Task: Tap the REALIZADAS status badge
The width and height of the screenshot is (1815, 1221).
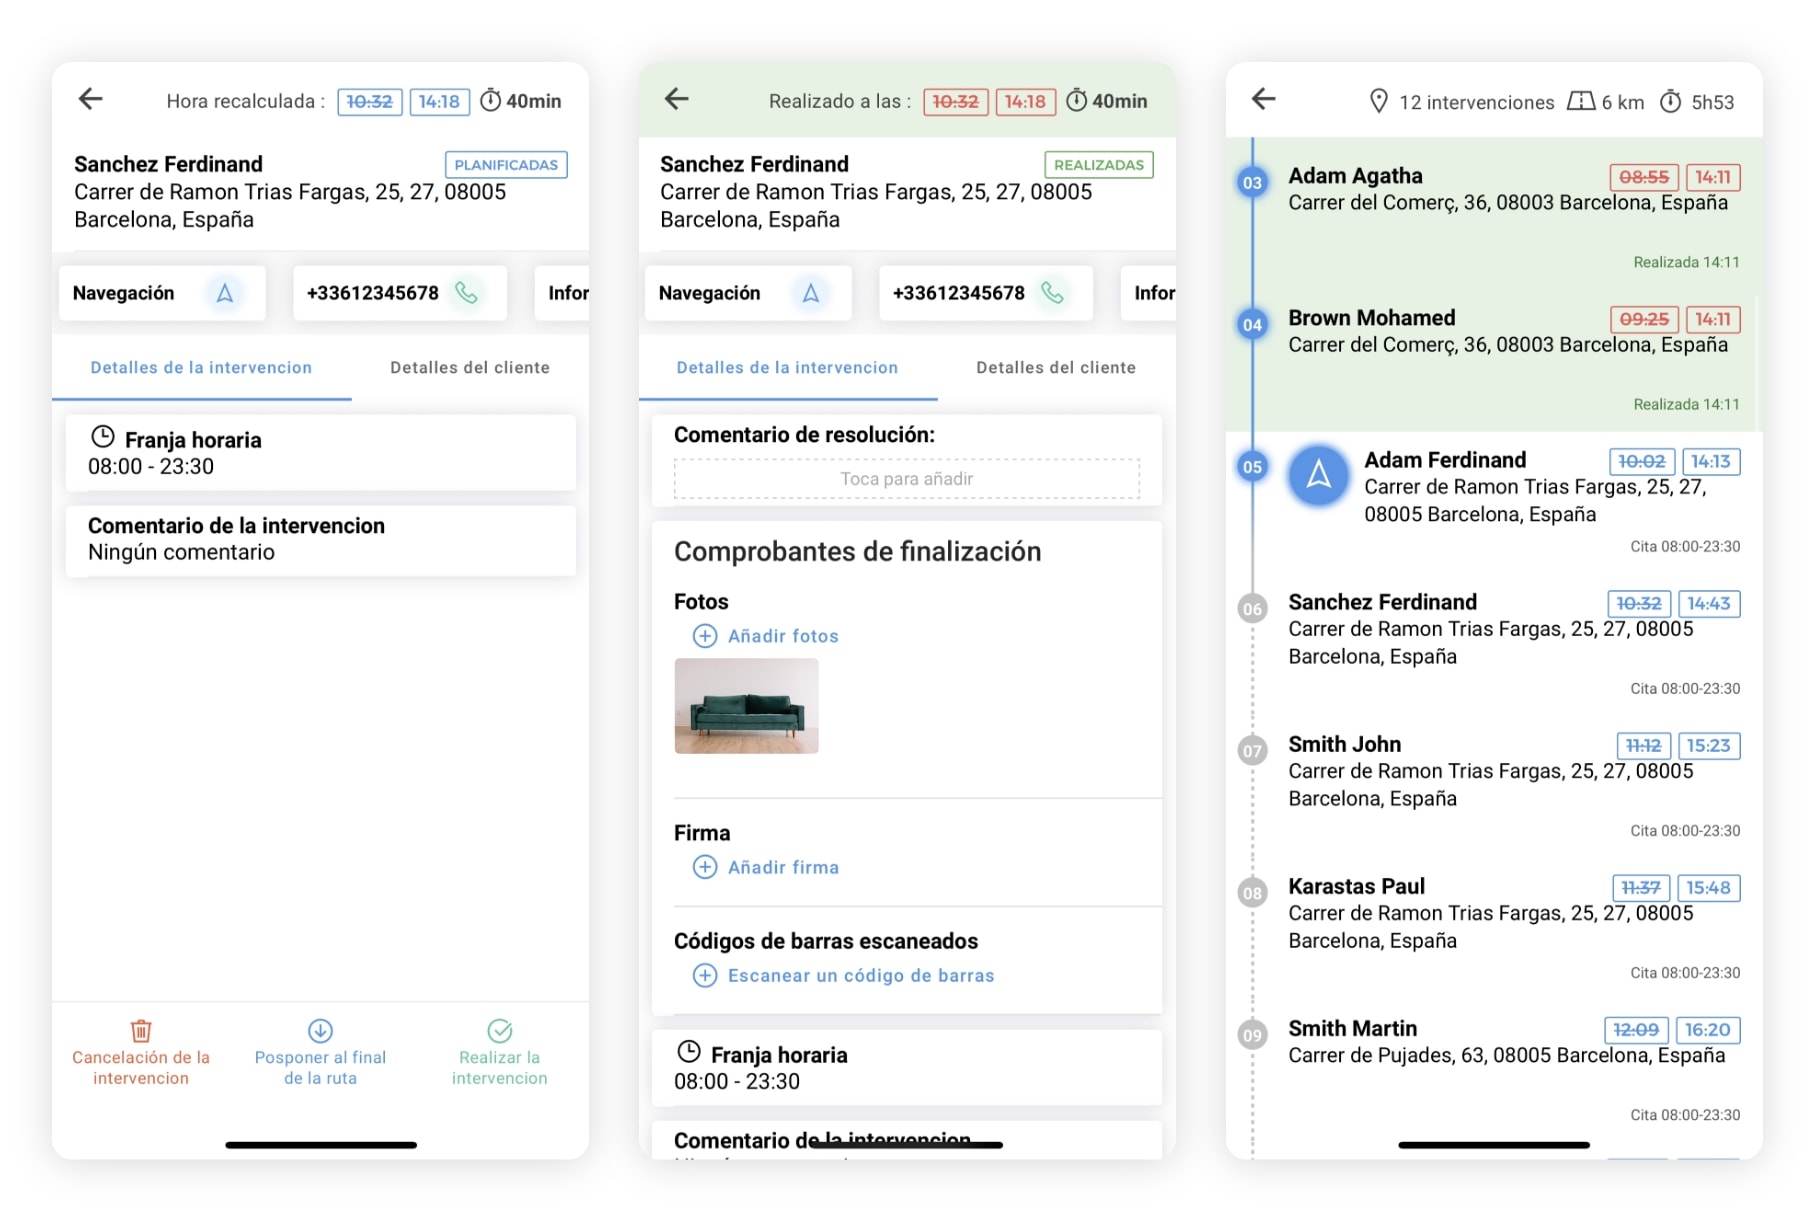Action: [1098, 164]
